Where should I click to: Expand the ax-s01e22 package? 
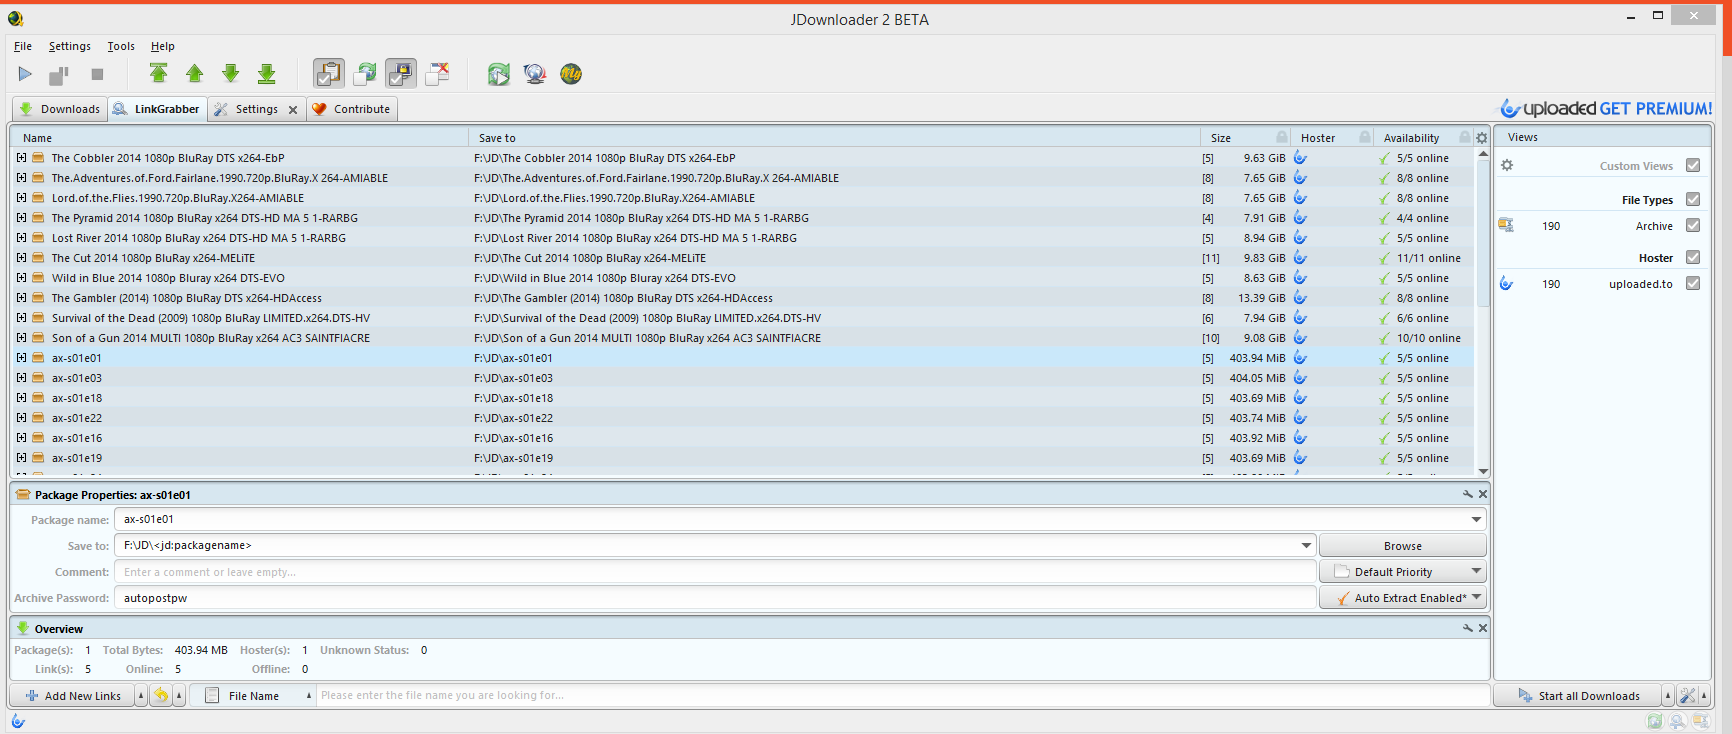click(21, 418)
